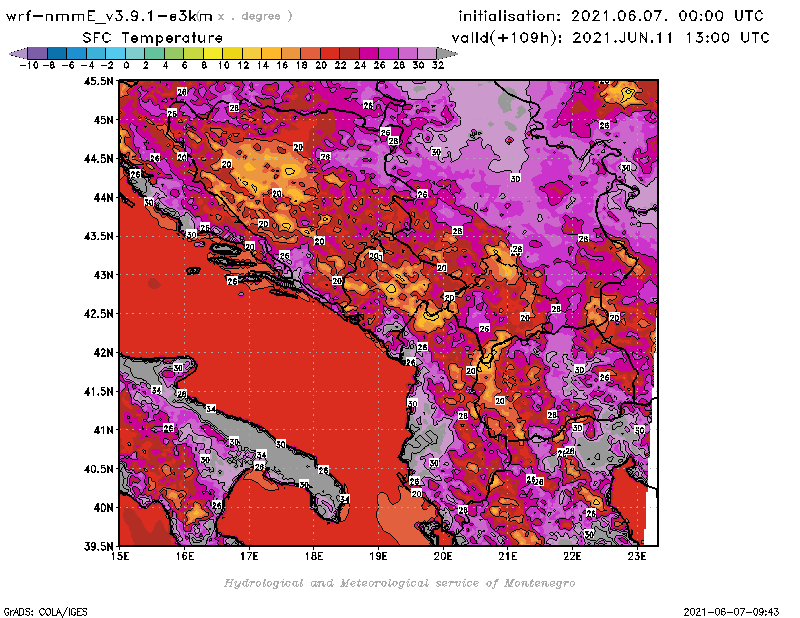Click the '42N' latitude axis label
This screenshot has width=800, height=618.
[x=103, y=353]
